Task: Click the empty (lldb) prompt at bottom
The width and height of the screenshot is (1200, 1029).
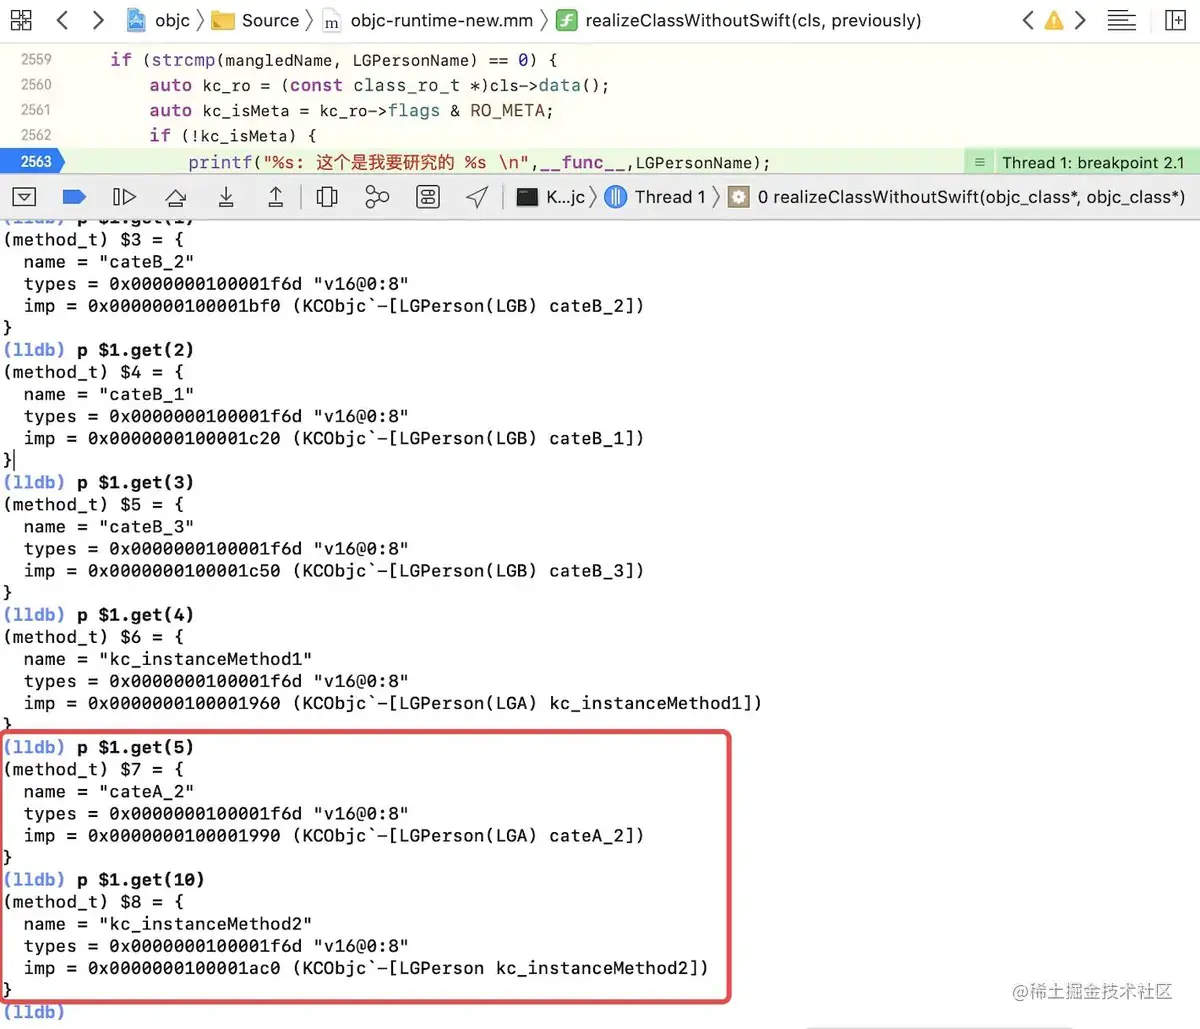Action: point(34,1012)
